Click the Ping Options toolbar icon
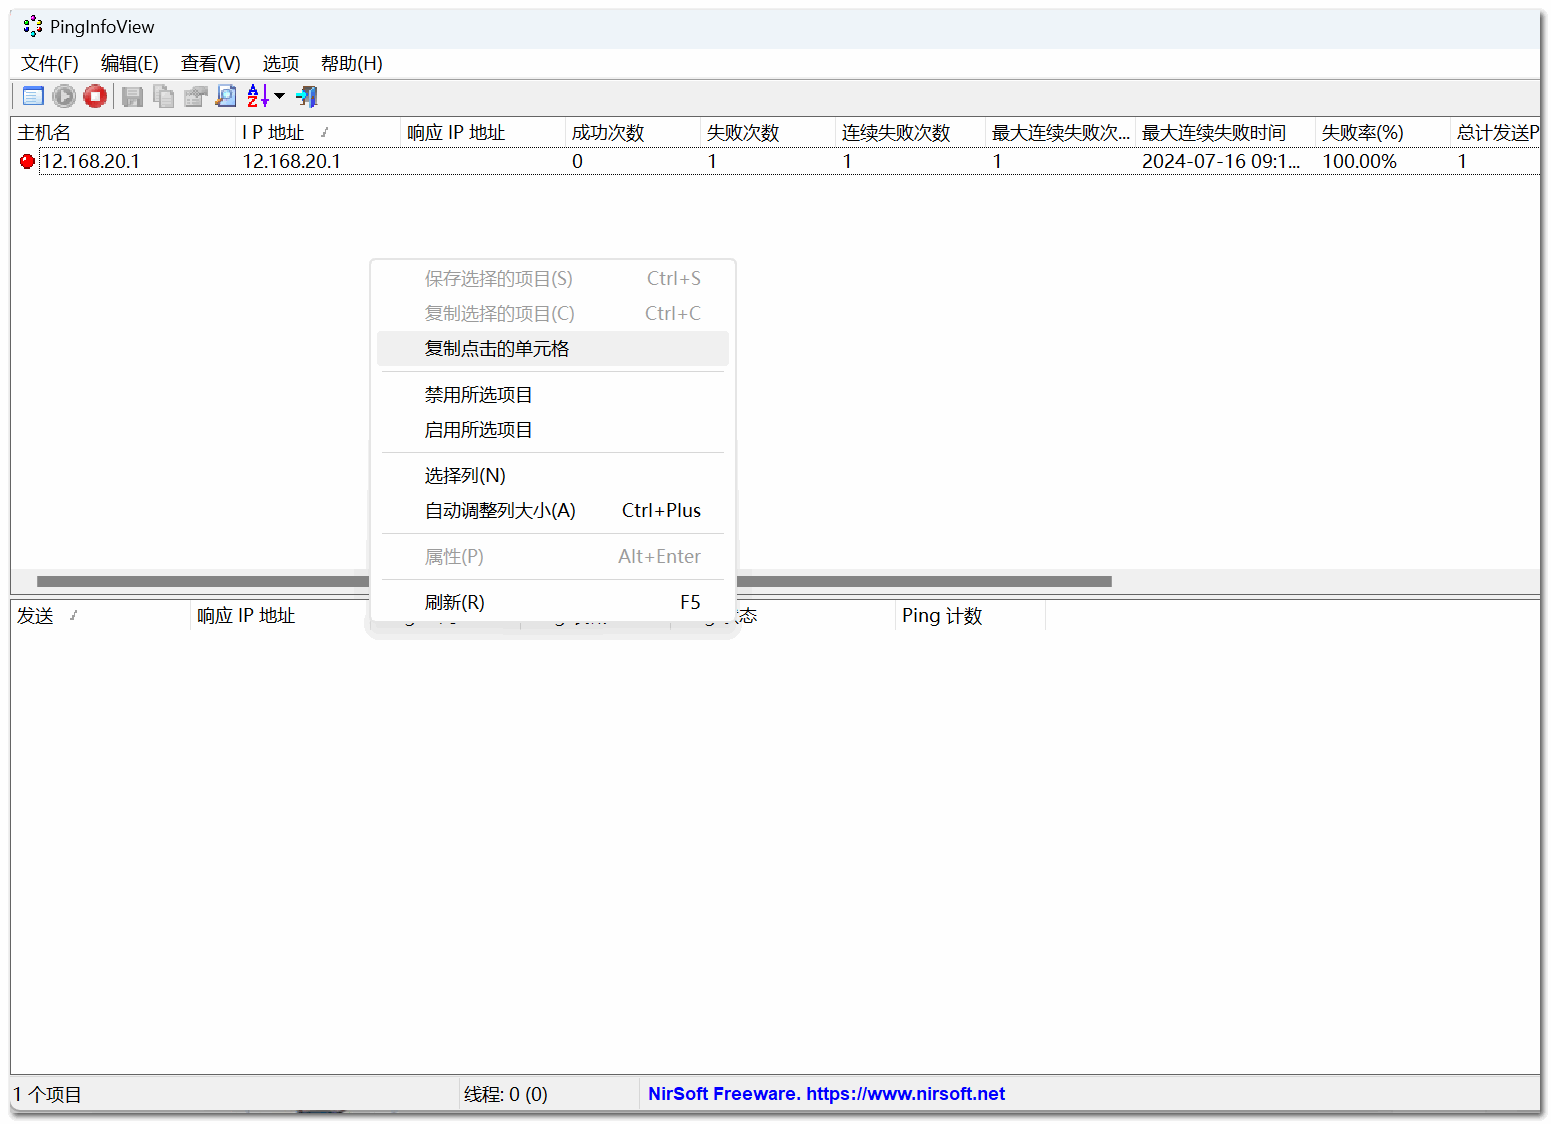Image resolution: width=1551 pixels, height=1124 pixels. [x=33, y=96]
